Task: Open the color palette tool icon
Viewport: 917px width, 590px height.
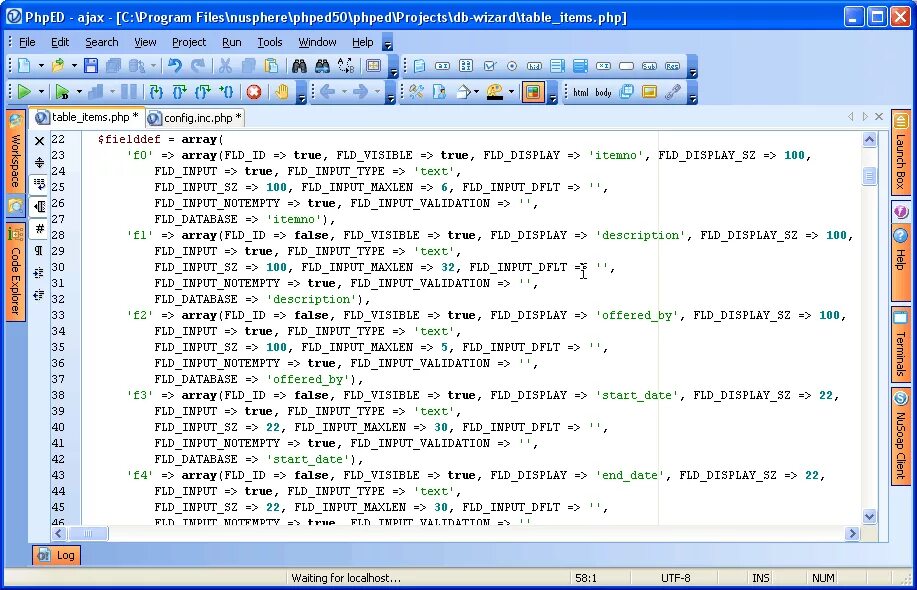Action: tap(495, 92)
